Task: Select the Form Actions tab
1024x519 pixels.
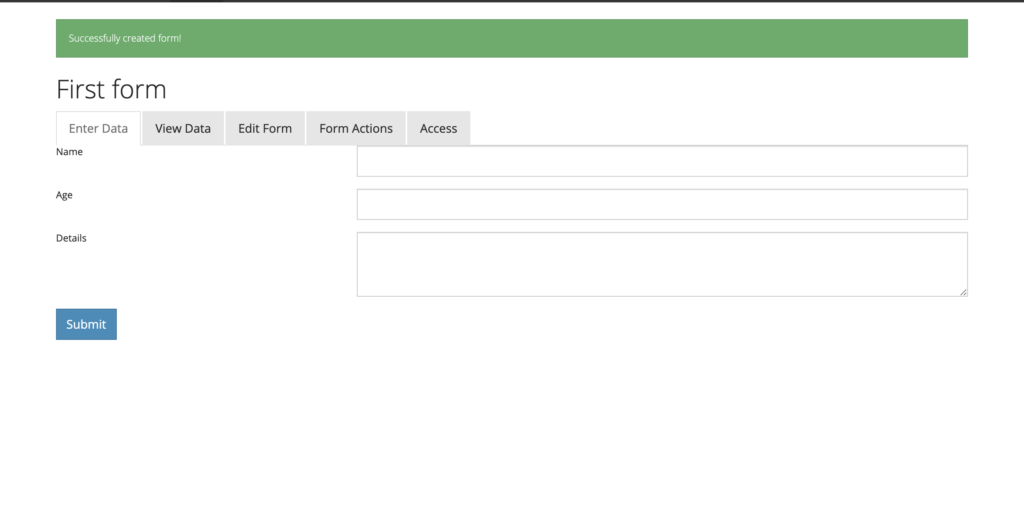Action: tap(356, 129)
